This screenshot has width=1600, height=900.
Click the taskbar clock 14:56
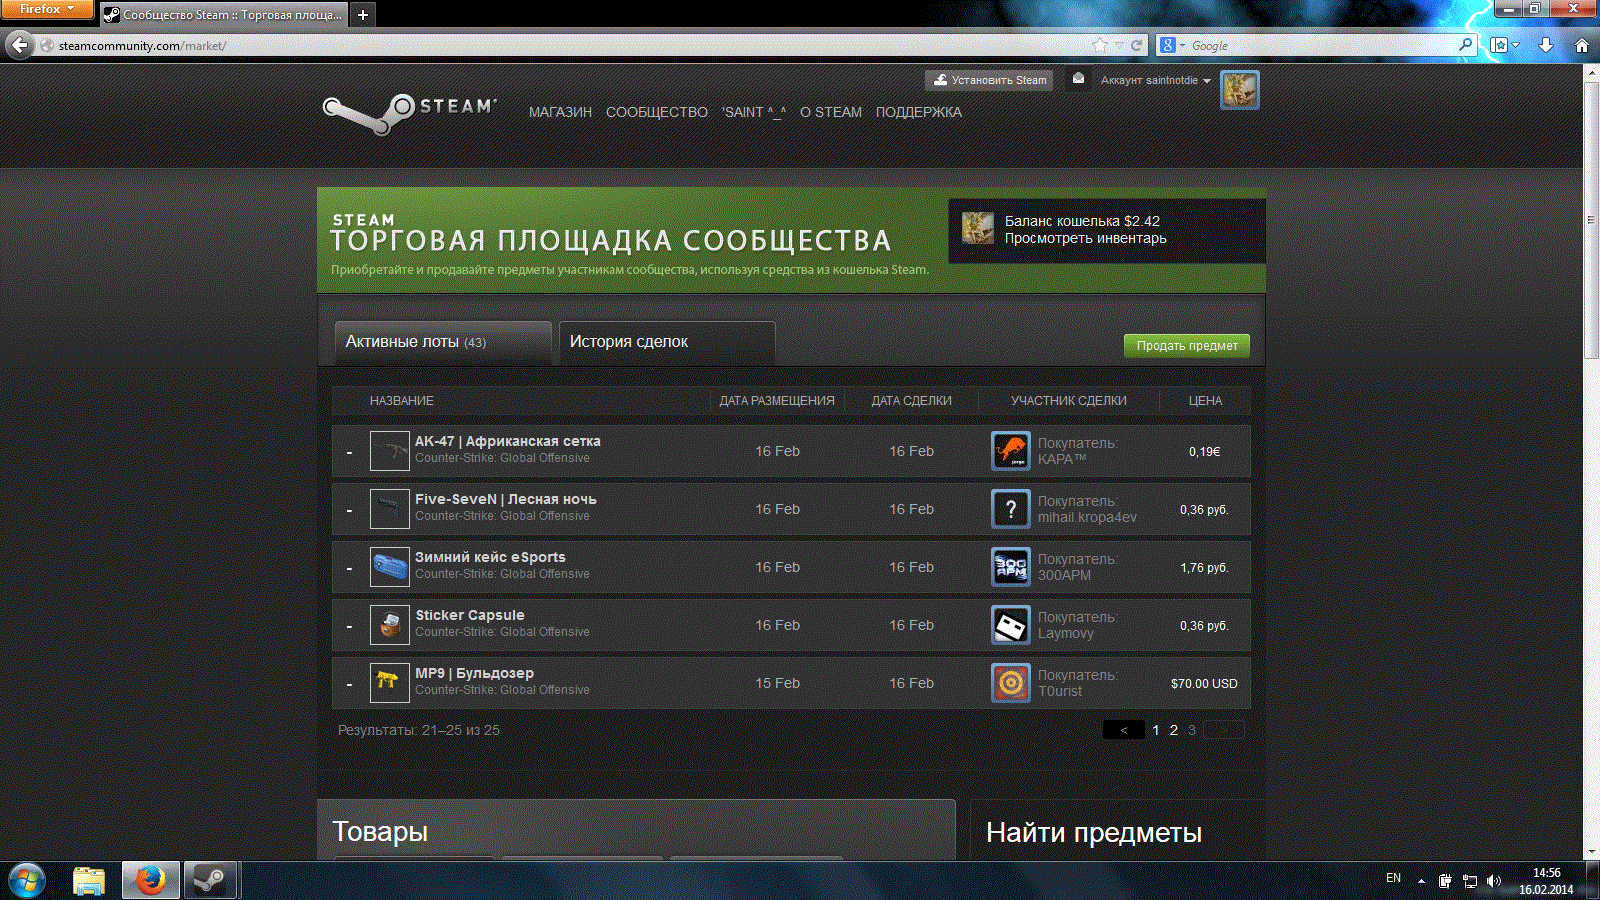click(x=1546, y=873)
